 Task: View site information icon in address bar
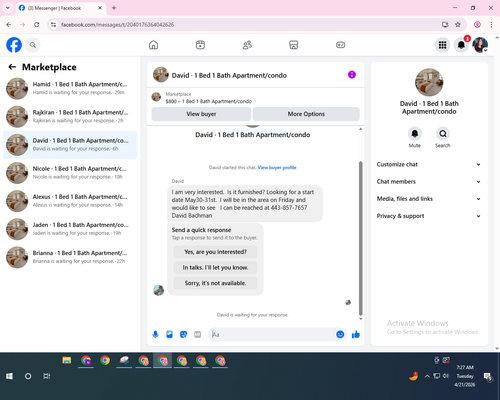53,25
